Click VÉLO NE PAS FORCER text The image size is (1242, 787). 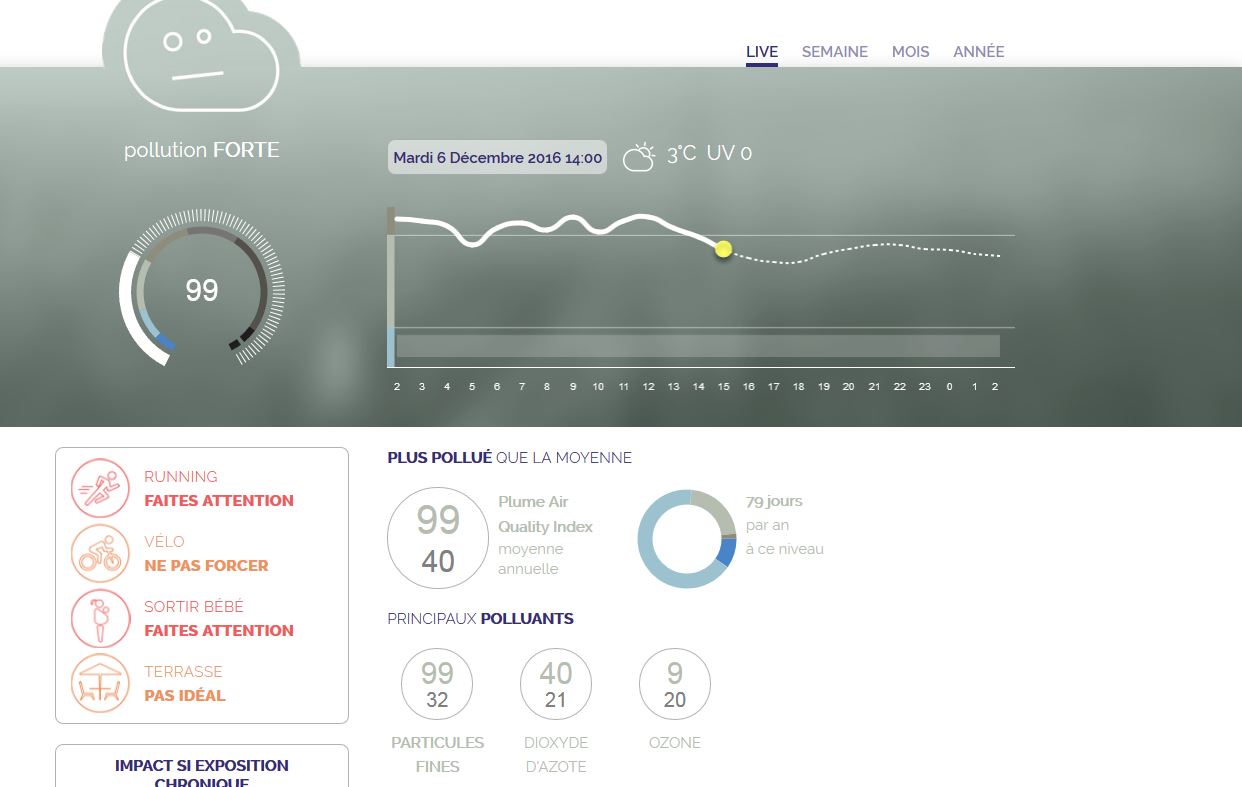206,554
